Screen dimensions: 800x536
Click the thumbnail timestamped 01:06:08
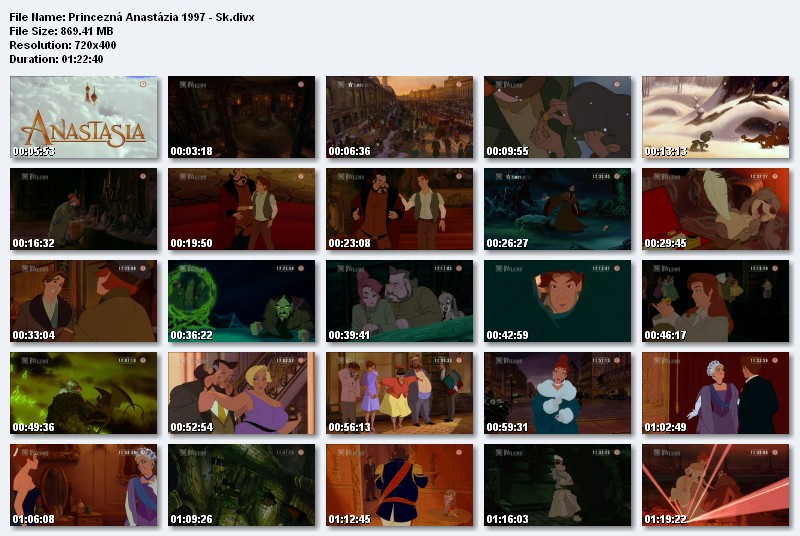click(83, 485)
